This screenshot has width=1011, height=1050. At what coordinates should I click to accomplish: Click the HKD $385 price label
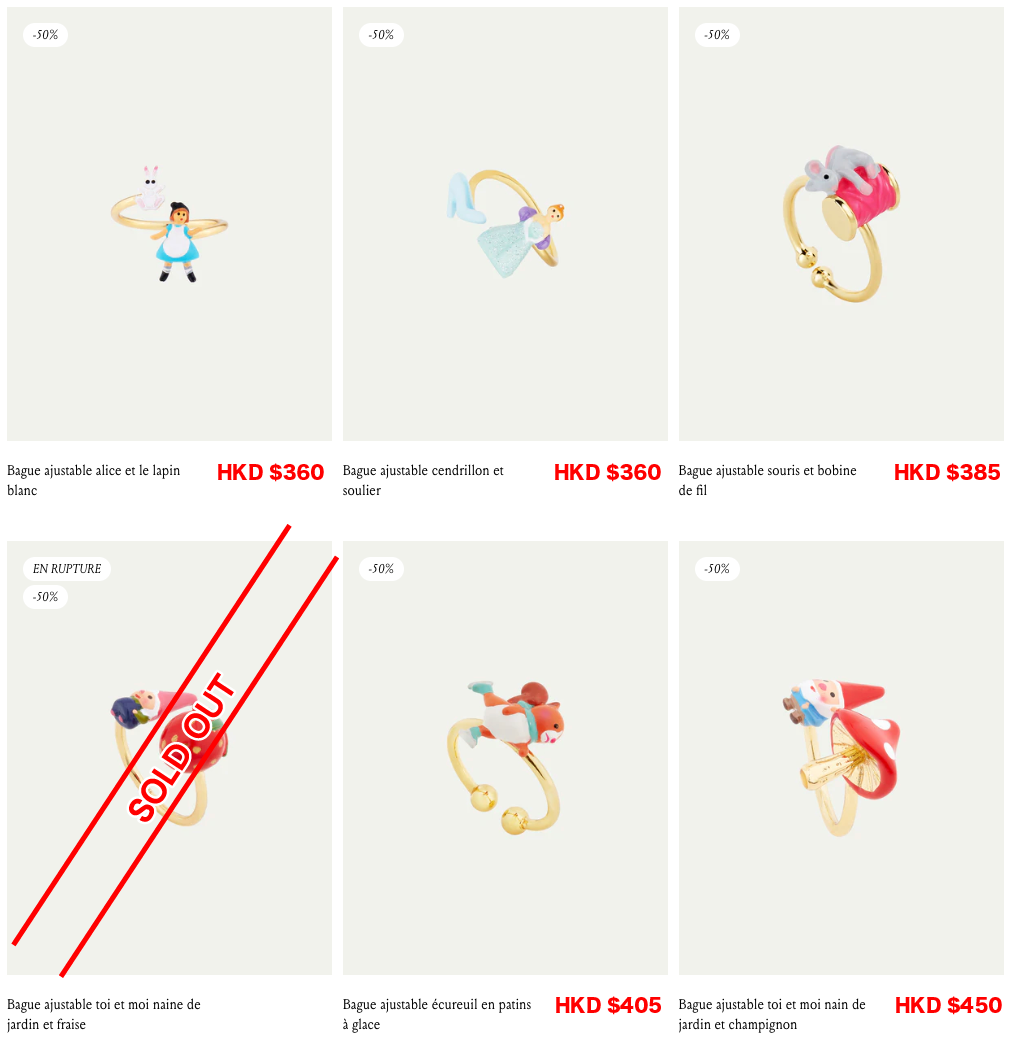coord(947,472)
